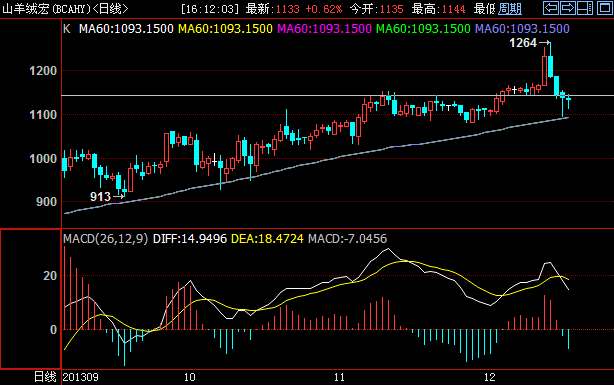
Task: Select the yellow MA60:1093.1500 indicator label
Action: point(225,29)
